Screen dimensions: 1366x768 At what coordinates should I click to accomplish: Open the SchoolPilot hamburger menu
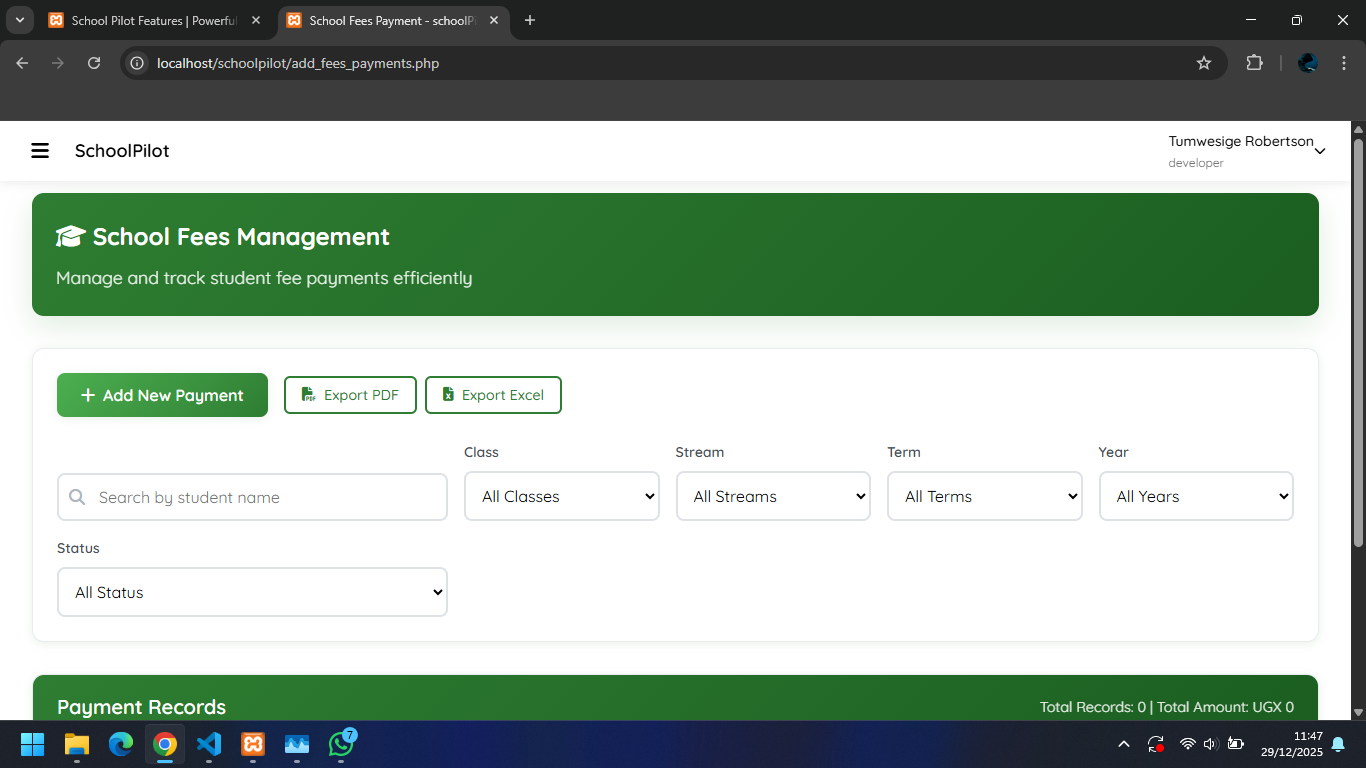(40, 150)
